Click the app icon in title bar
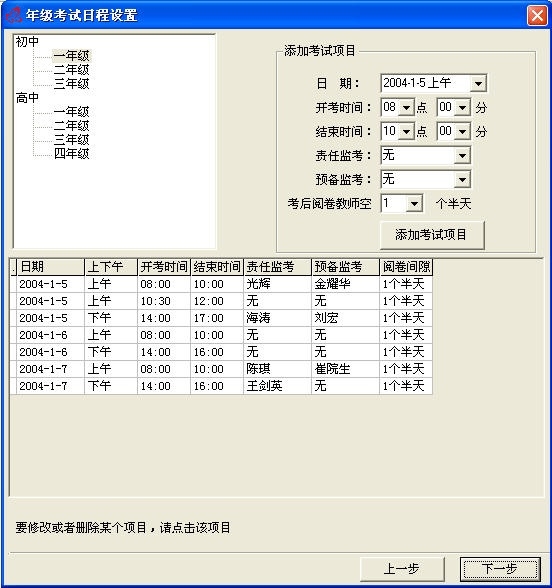 (14, 15)
